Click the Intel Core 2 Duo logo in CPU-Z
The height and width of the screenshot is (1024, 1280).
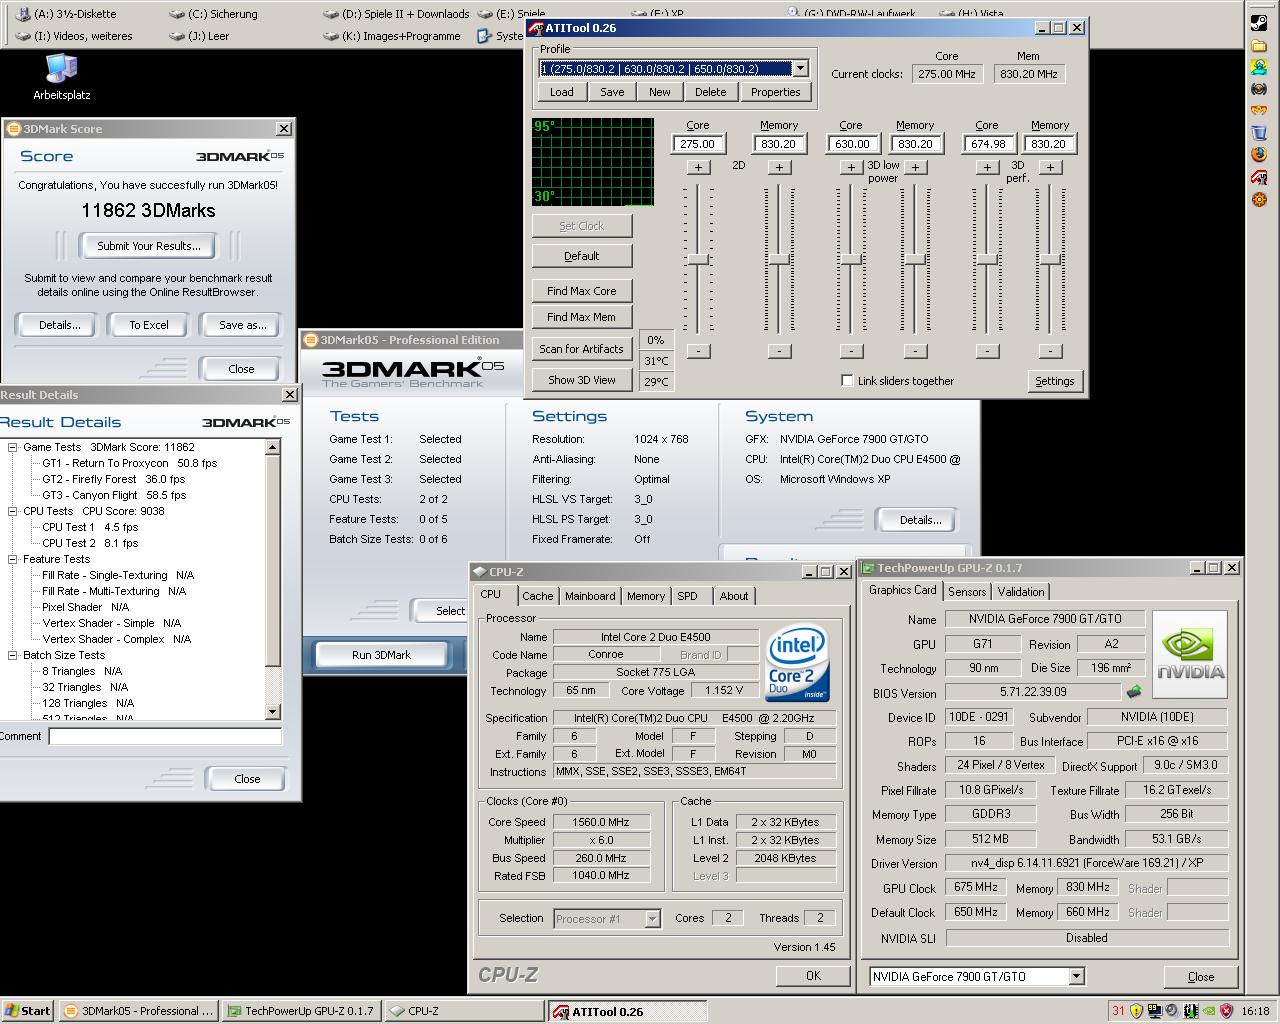pyautogui.click(x=797, y=663)
